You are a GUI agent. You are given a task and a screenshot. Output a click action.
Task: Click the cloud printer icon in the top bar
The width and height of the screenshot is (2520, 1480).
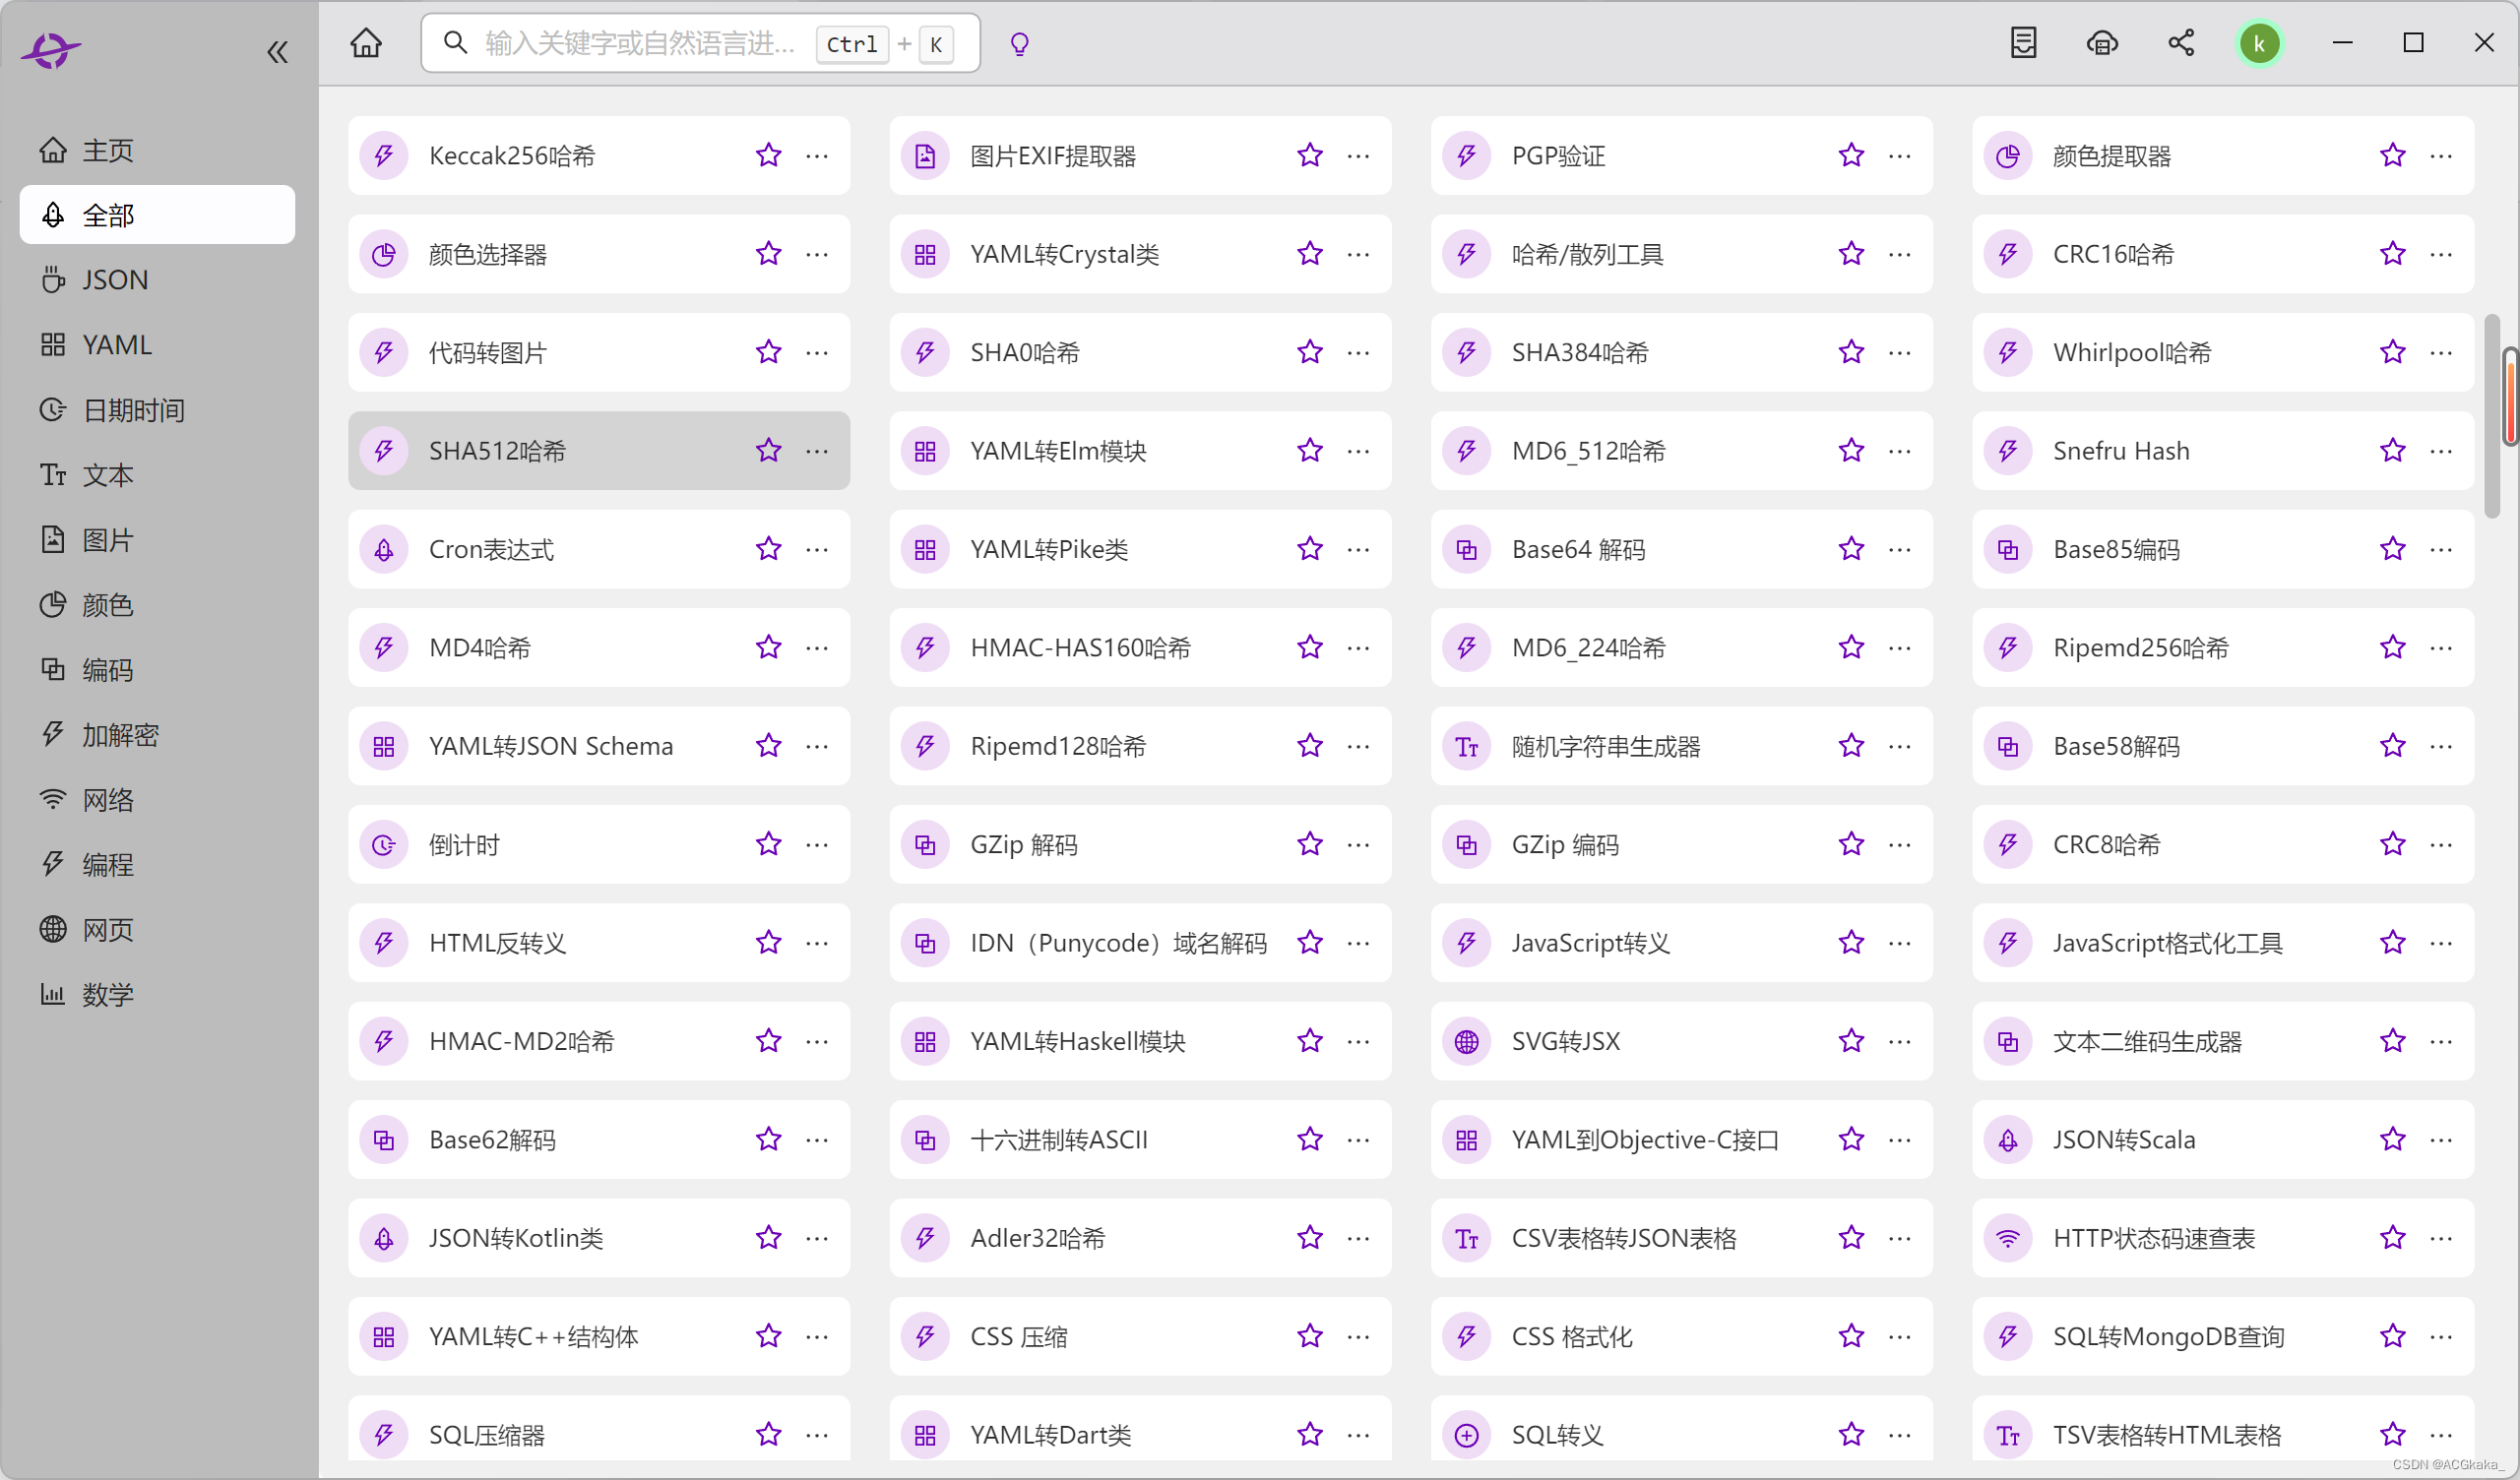(x=2102, y=43)
